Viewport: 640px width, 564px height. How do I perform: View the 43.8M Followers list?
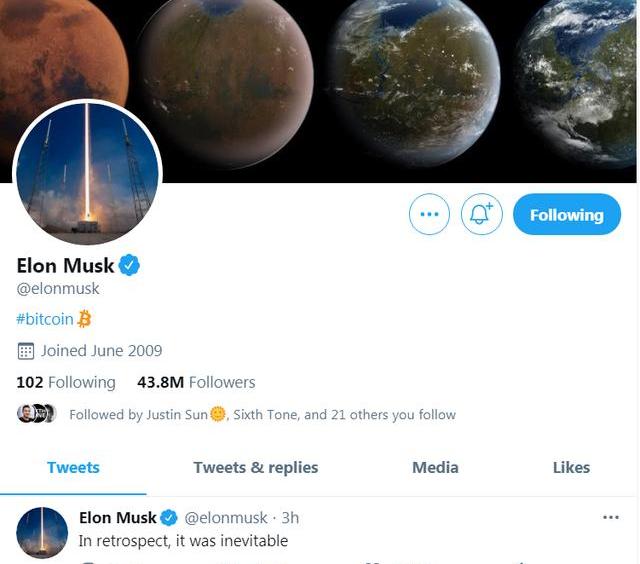pyautogui.click(x=196, y=382)
